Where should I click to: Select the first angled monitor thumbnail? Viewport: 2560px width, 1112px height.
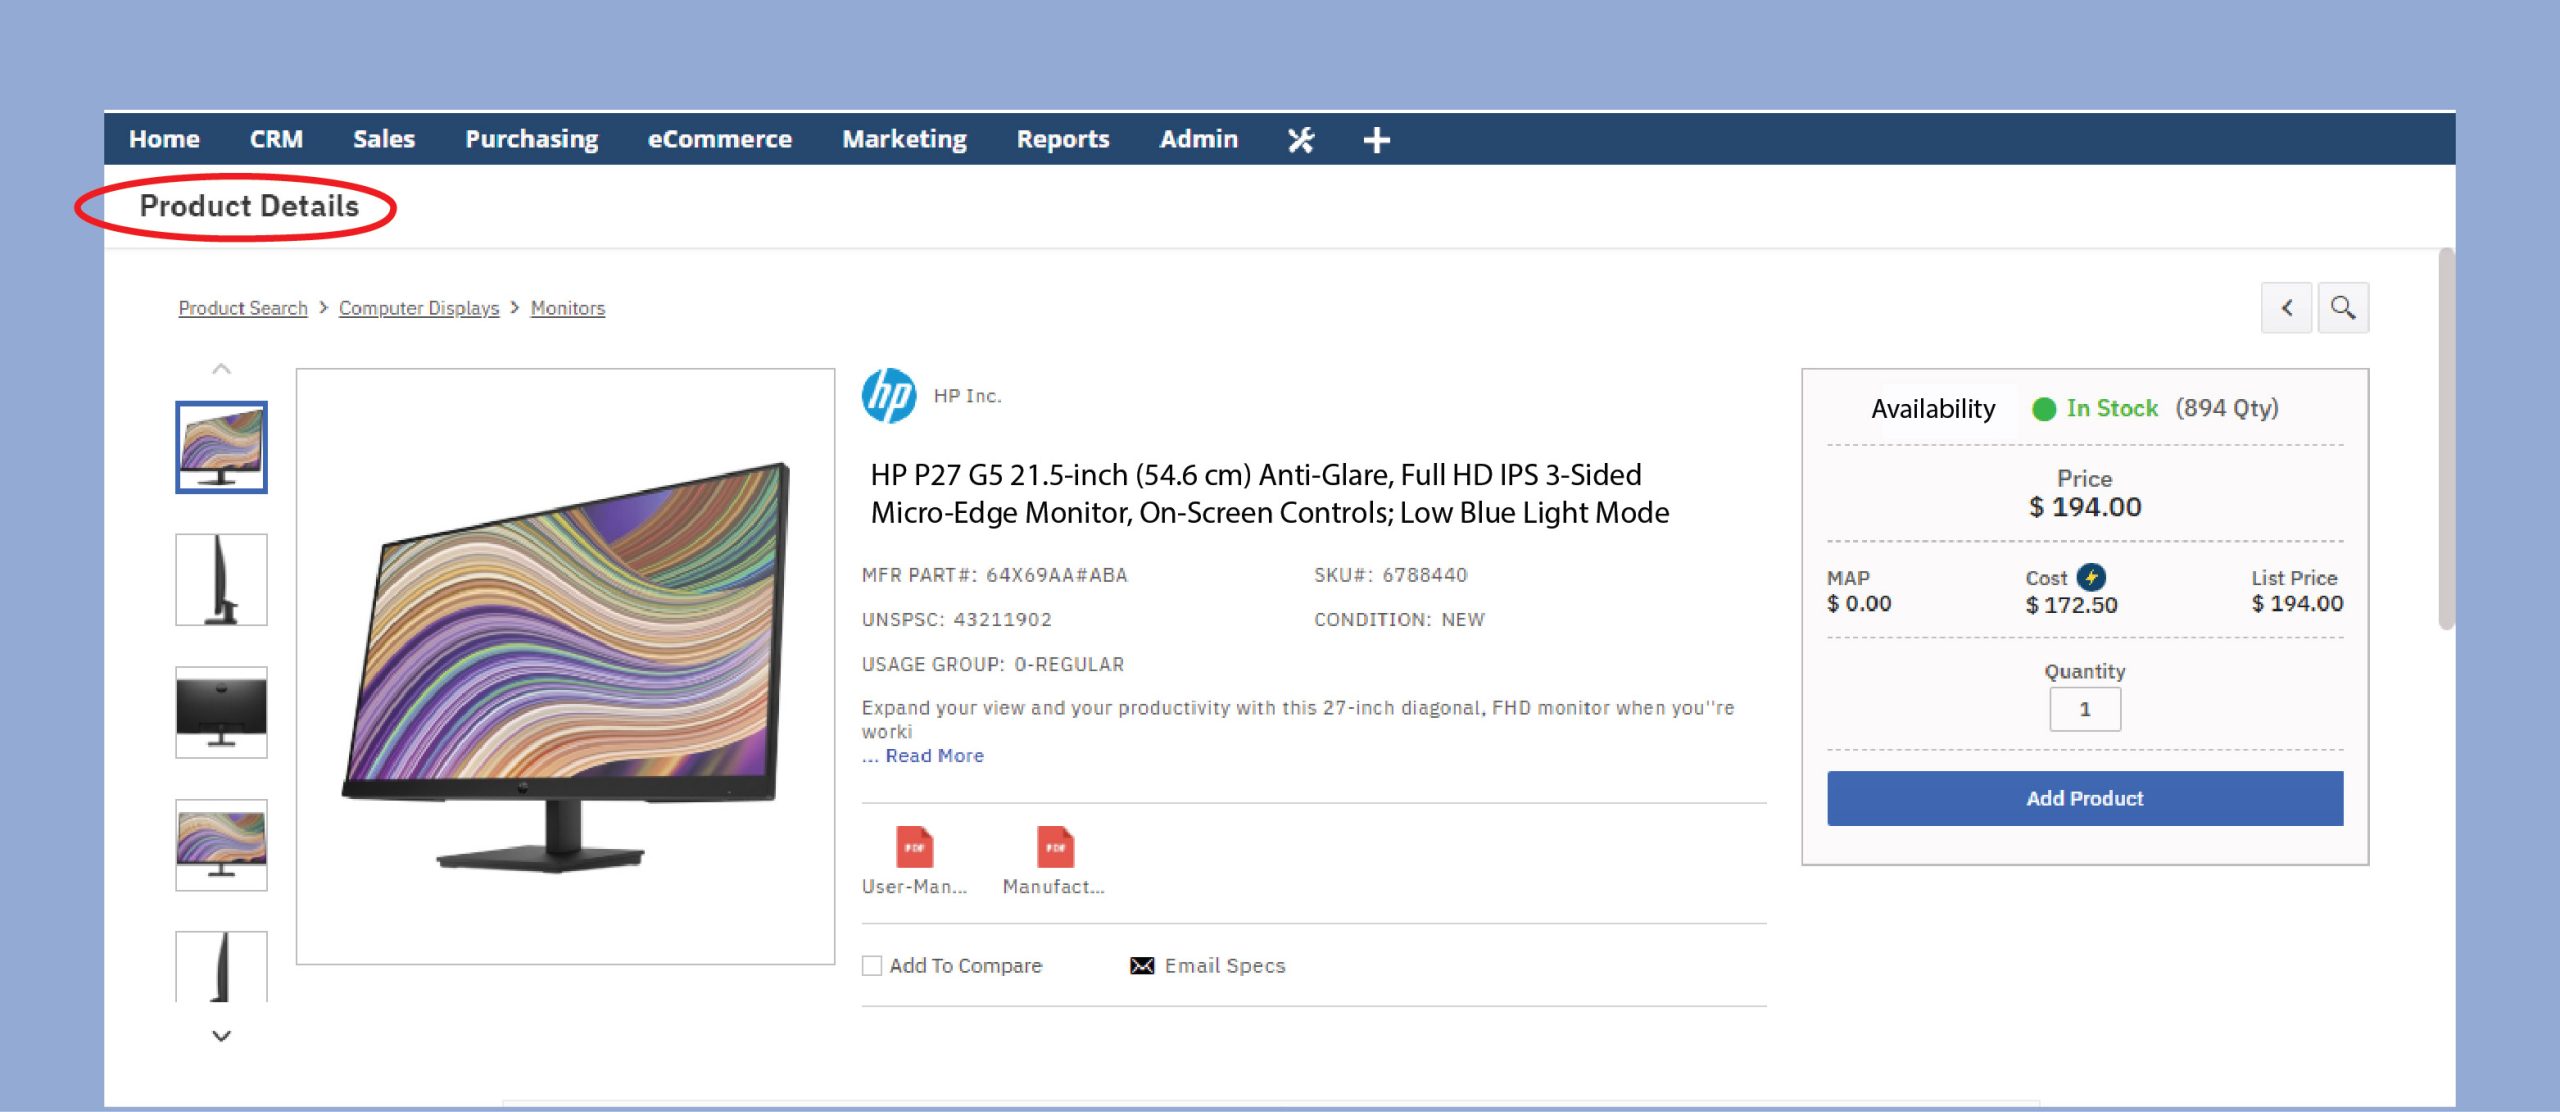click(221, 447)
